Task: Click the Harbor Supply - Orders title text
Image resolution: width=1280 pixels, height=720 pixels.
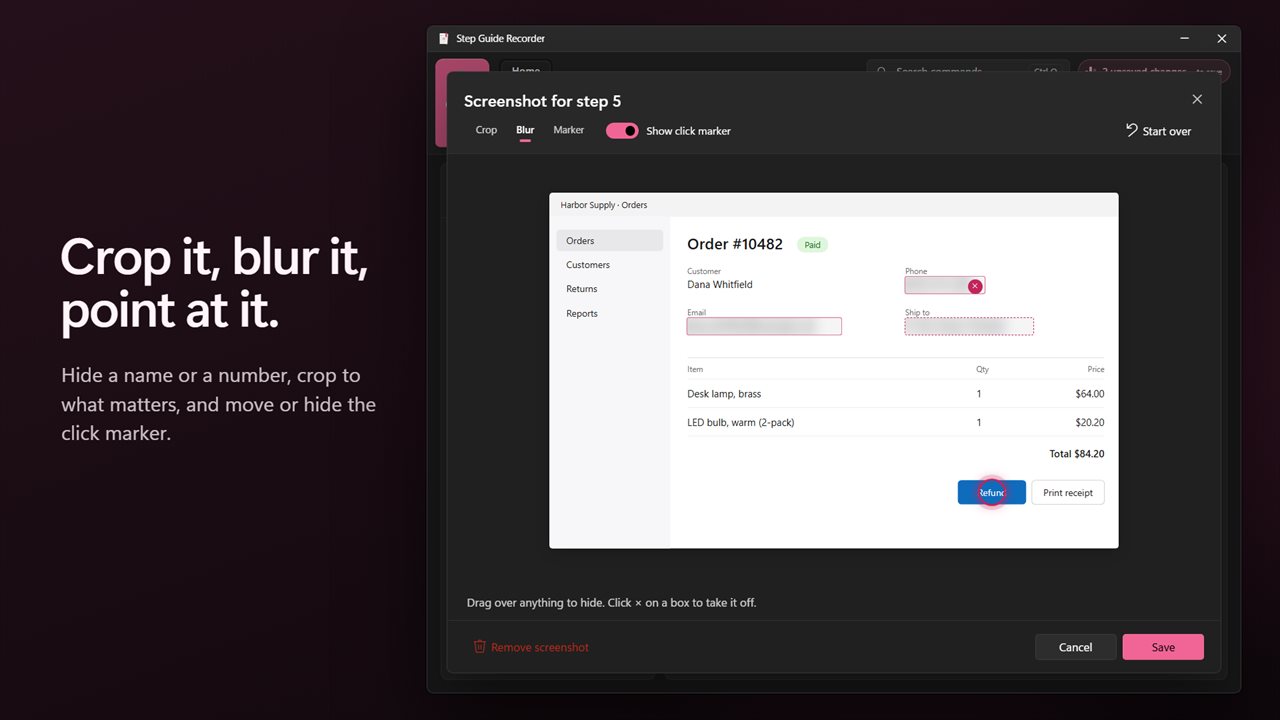Action: [x=604, y=205]
